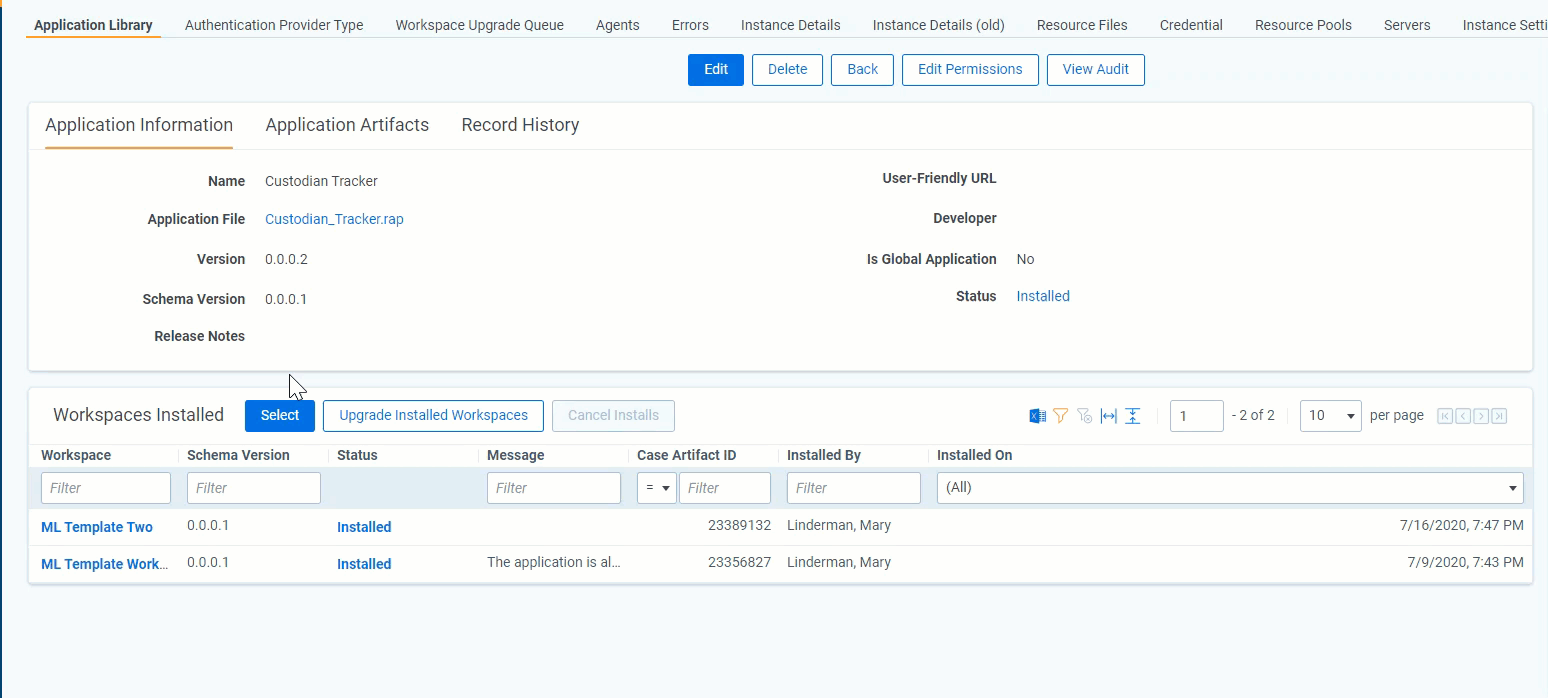Go to the Agents tab
This screenshot has height=698, width=1548.
click(x=618, y=25)
